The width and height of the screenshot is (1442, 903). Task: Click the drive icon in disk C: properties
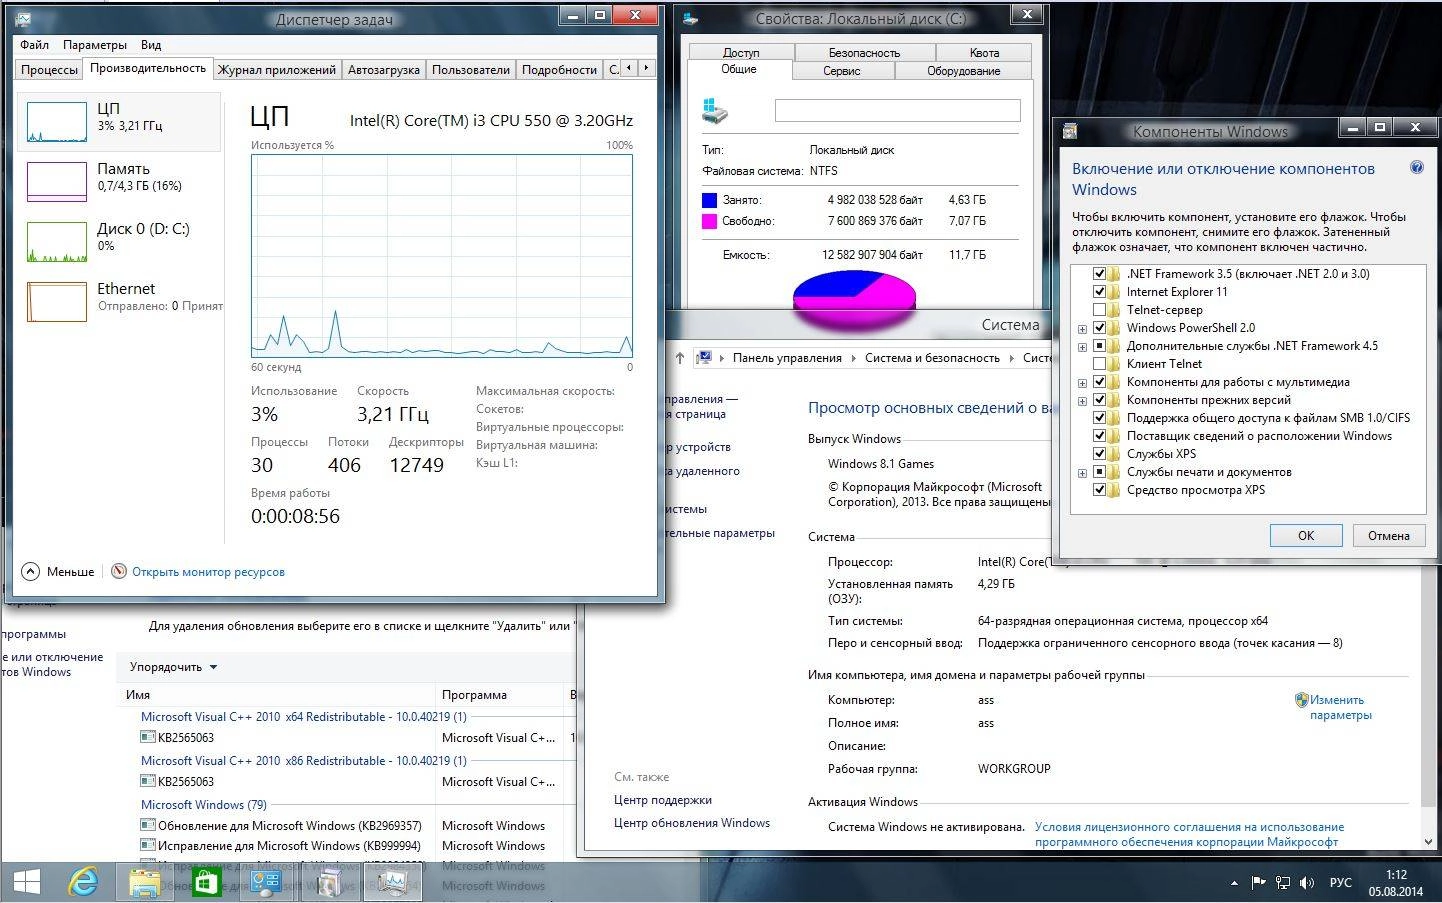[715, 110]
